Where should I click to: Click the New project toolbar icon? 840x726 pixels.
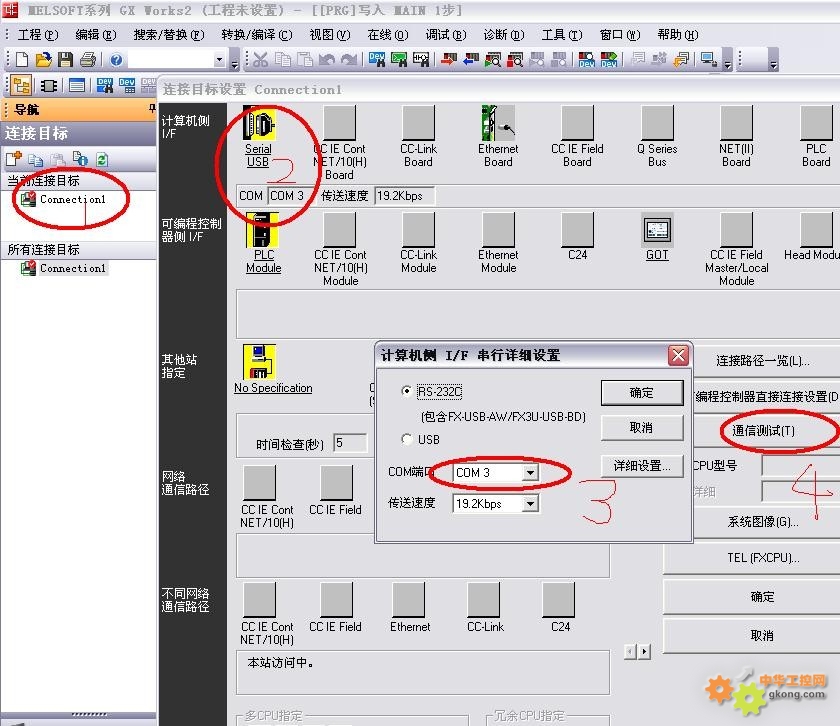click(22, 59)
